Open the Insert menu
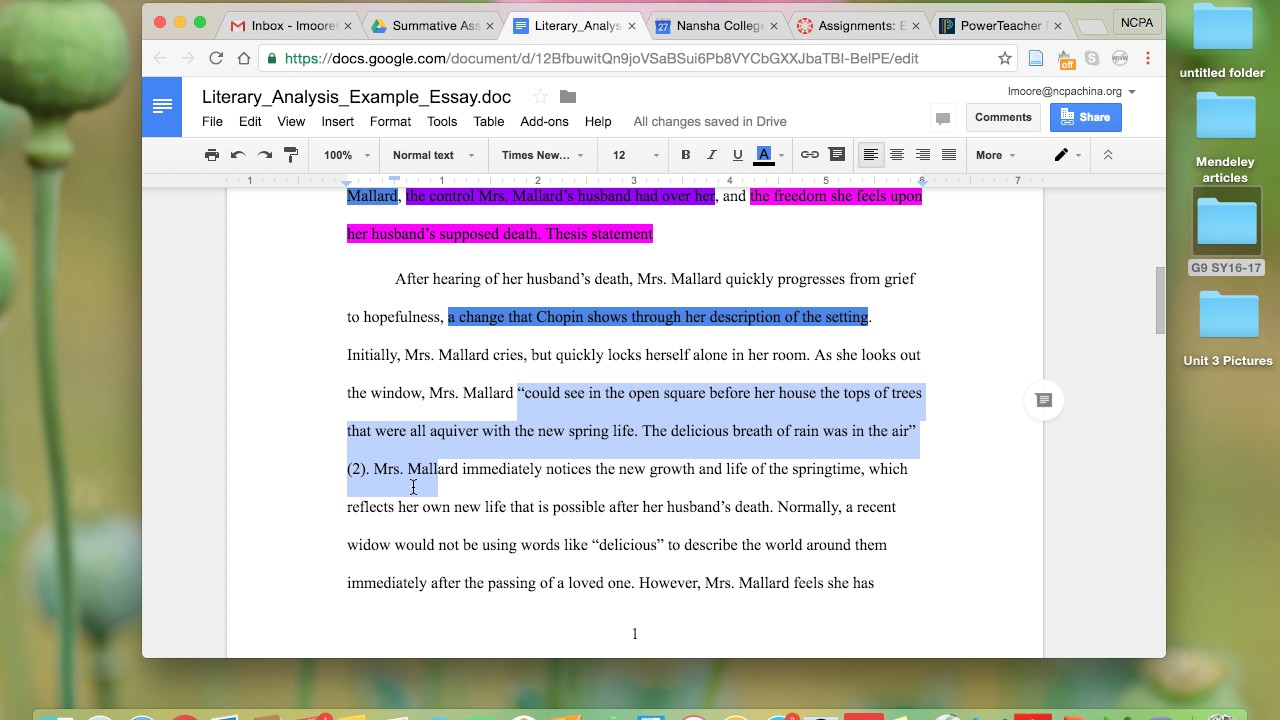The width and height of the screenshot is (1280, 720). click(338, 121)
